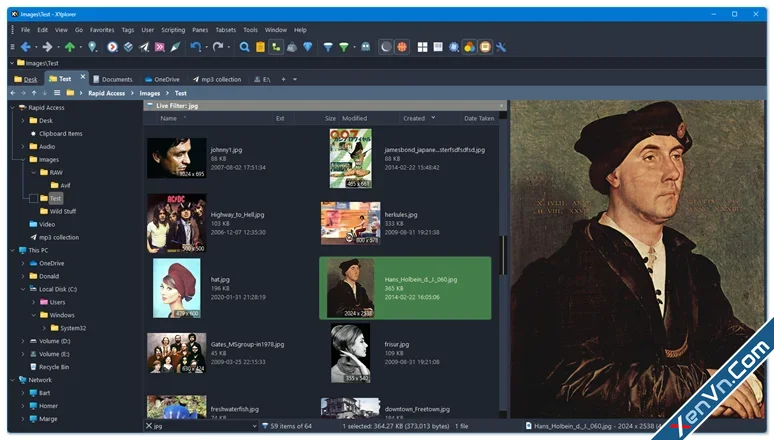Click the Redo arrow icon
This screenshot has width=774, height=440.
(218, 47)
